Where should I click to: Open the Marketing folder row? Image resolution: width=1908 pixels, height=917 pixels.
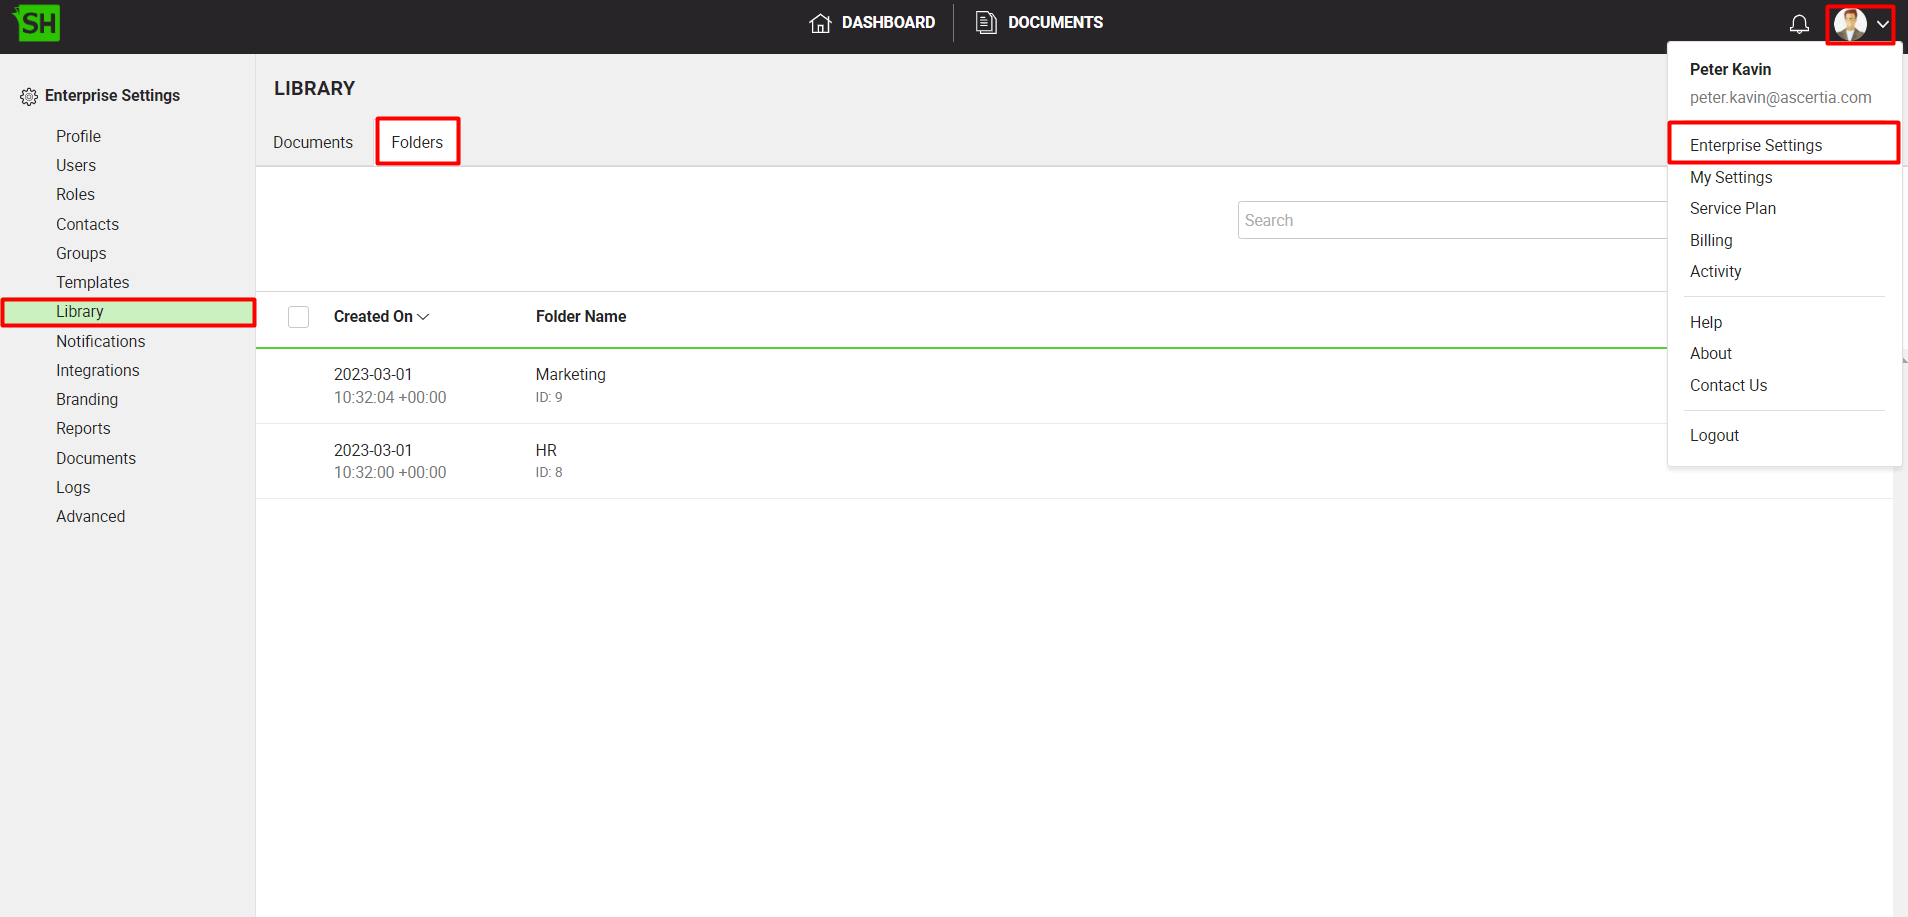point(570,375)
